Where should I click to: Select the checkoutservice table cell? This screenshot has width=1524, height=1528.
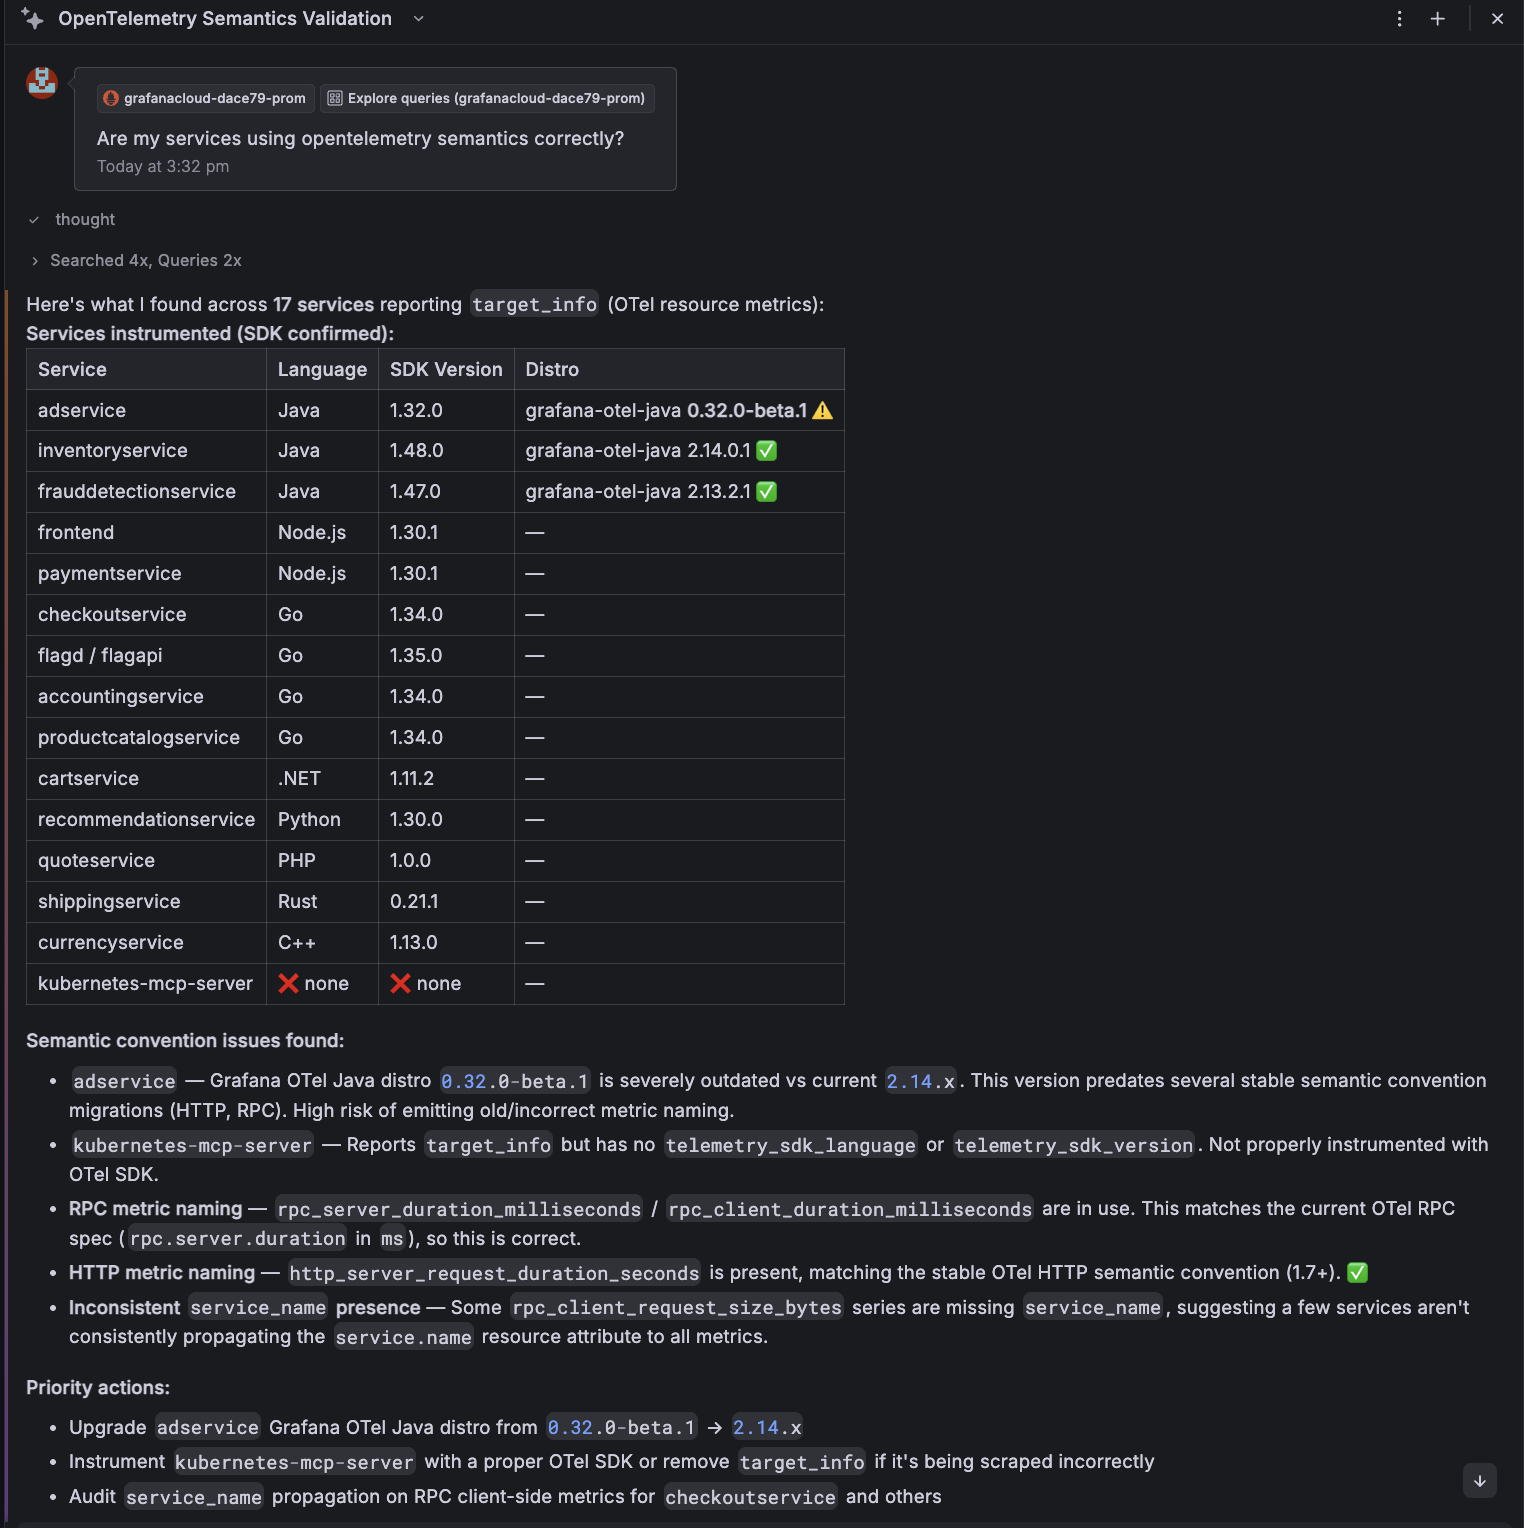click(146, 615)
